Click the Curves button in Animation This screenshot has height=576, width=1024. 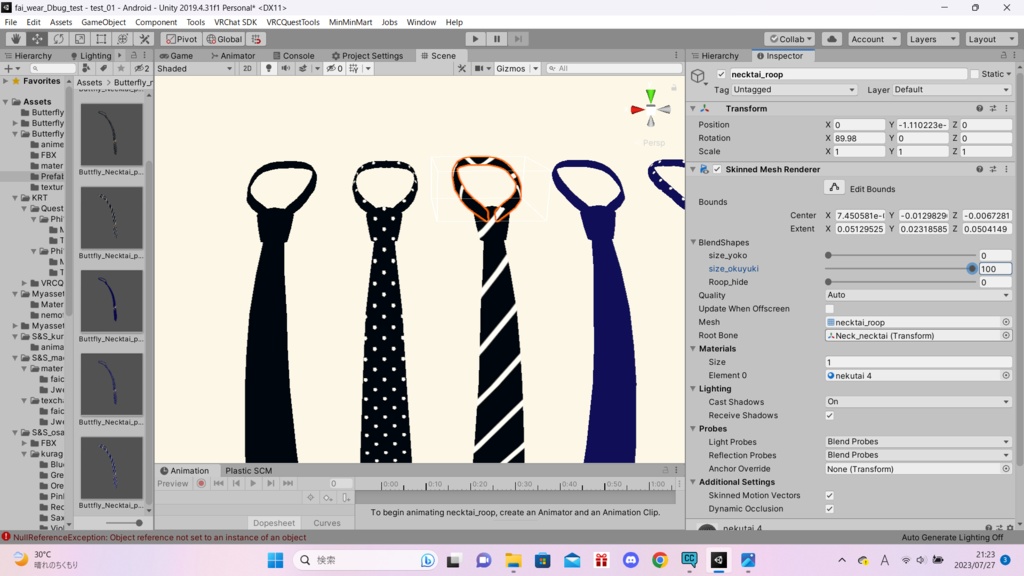click(x=326, y=523)
